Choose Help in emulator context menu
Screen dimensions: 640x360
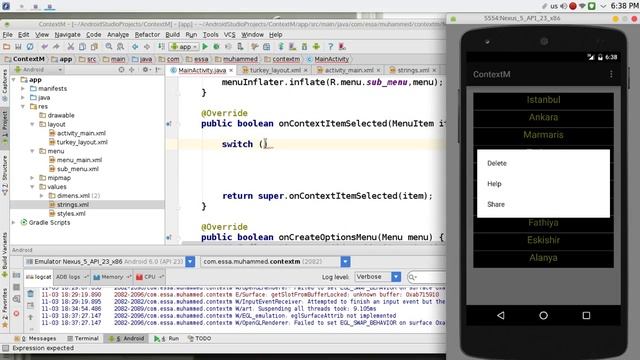point(543,184)
